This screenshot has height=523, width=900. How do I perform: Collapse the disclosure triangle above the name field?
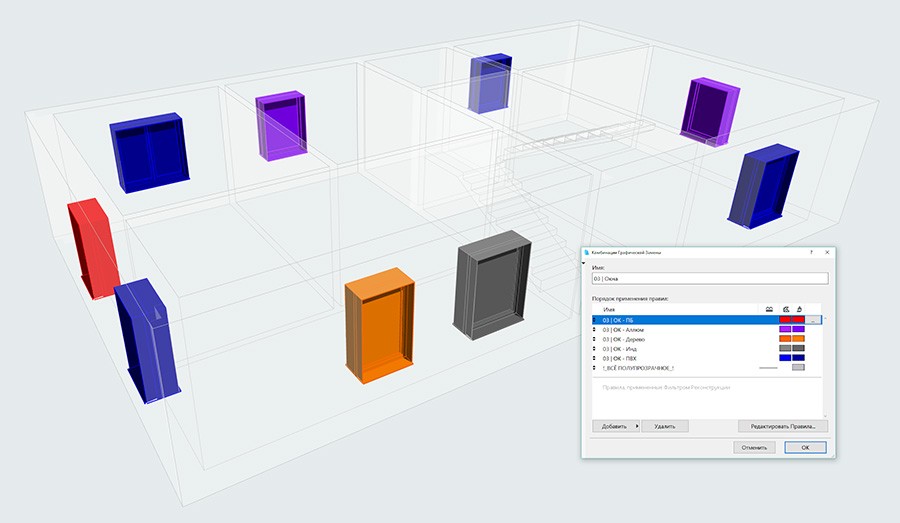coord(584,263)
